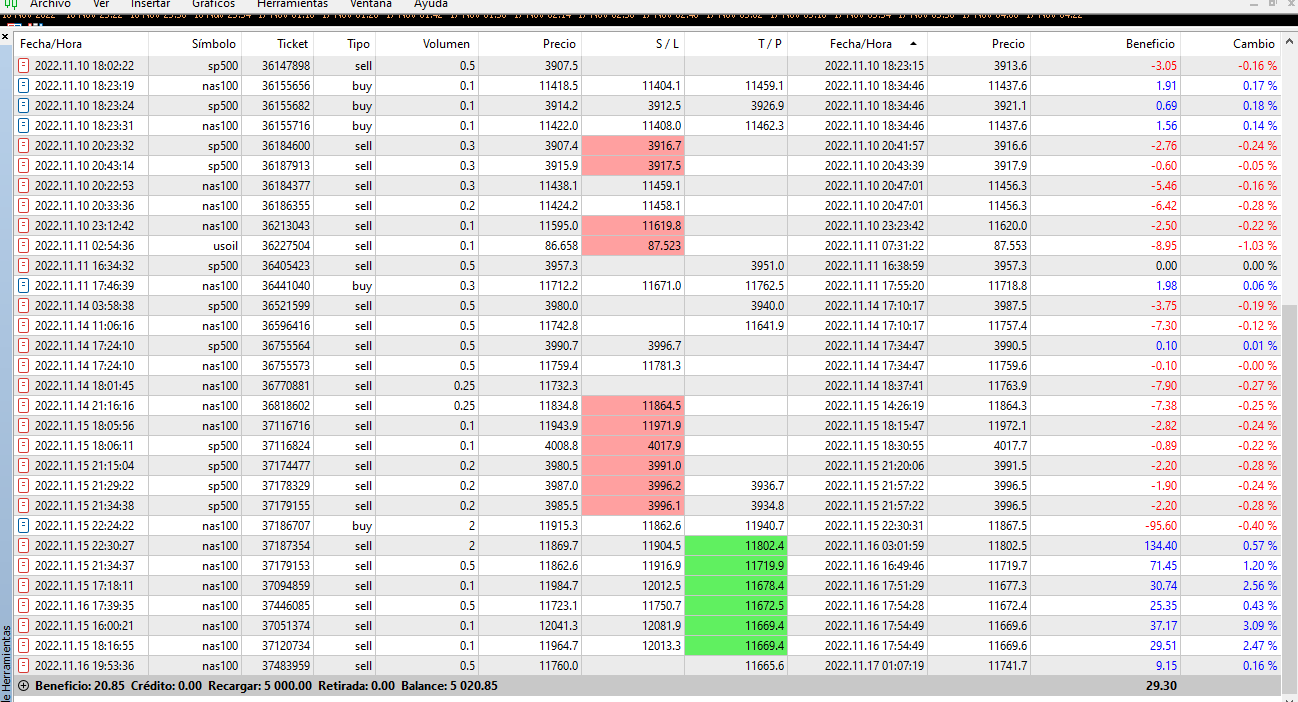Select ticket number 36596416

pyautogui.click(x=286, y=326)
